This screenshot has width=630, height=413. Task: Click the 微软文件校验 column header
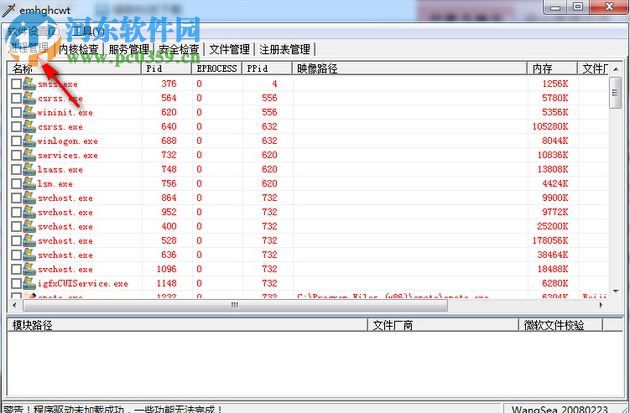[560, 325]
